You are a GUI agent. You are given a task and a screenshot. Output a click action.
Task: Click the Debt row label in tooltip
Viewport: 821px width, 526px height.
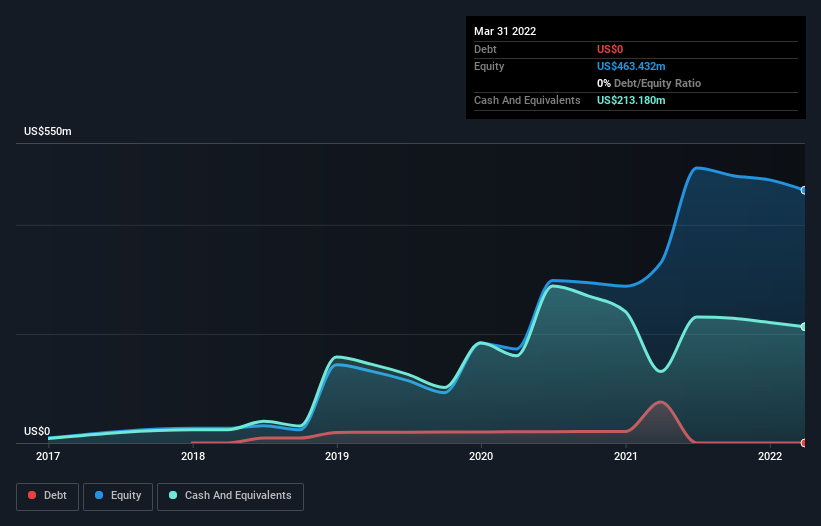point(485,49)
